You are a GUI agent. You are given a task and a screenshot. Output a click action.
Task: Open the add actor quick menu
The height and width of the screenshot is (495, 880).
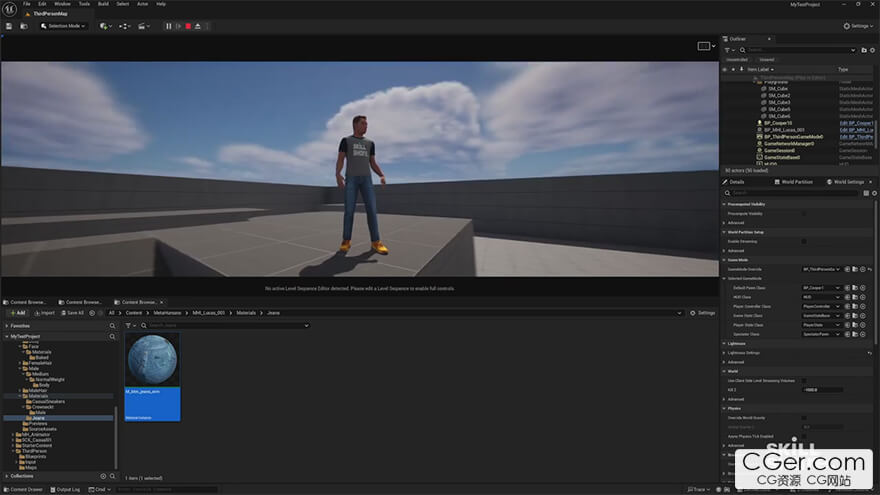tap(105, 26)
